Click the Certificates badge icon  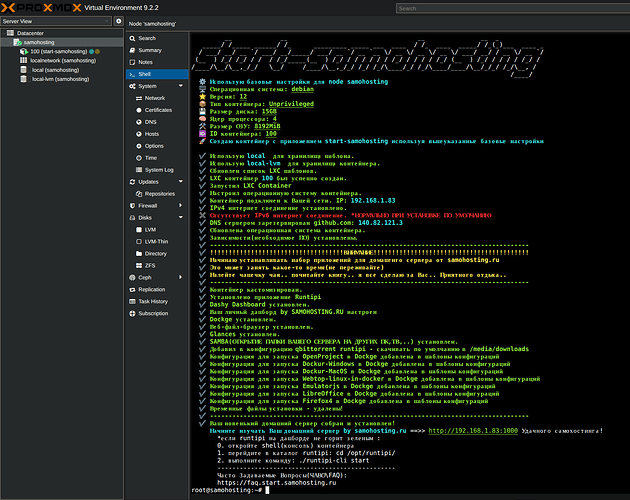tap(139, 110)
